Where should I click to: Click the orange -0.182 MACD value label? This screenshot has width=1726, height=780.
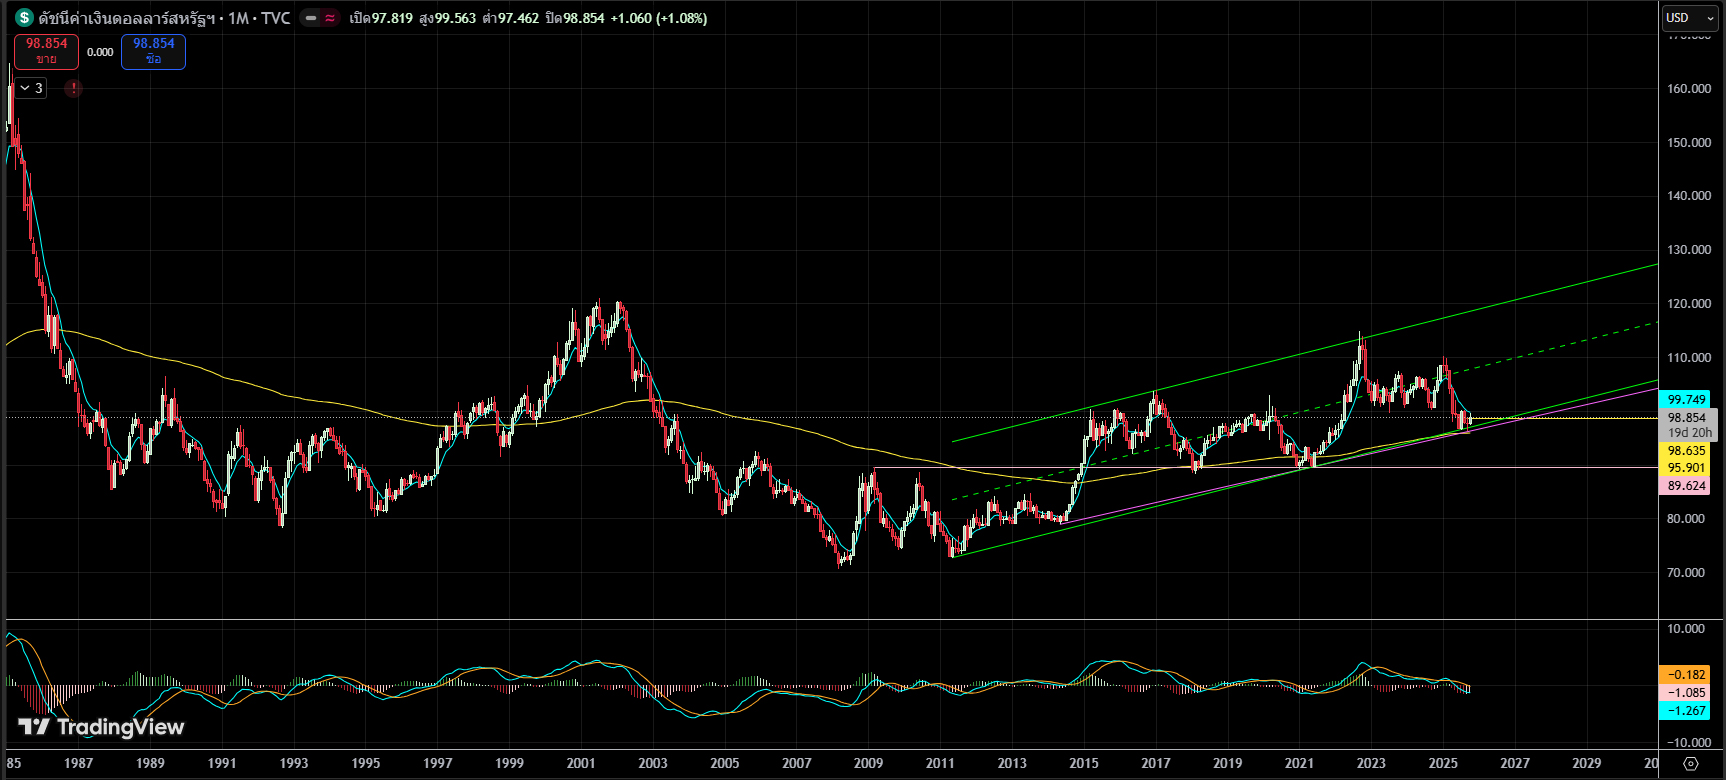pos(1687,675)
